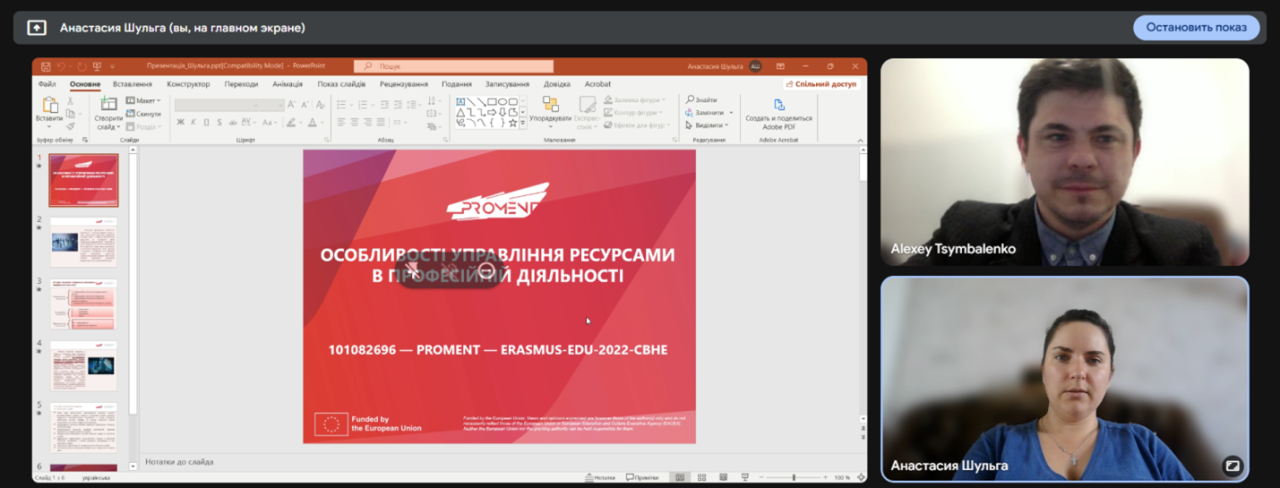Adjust the zoom slider in status bar

[x=793, y=478]
